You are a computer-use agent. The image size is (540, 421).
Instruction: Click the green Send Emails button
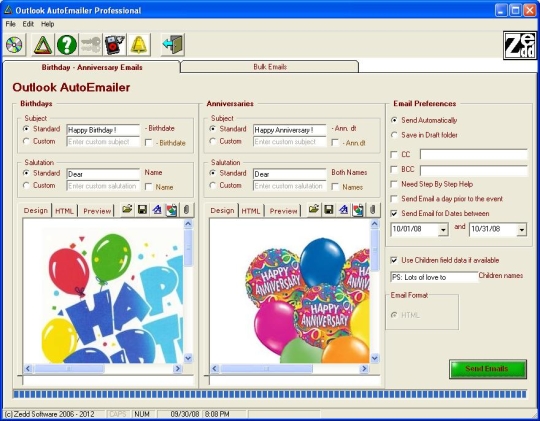[488, 369]
